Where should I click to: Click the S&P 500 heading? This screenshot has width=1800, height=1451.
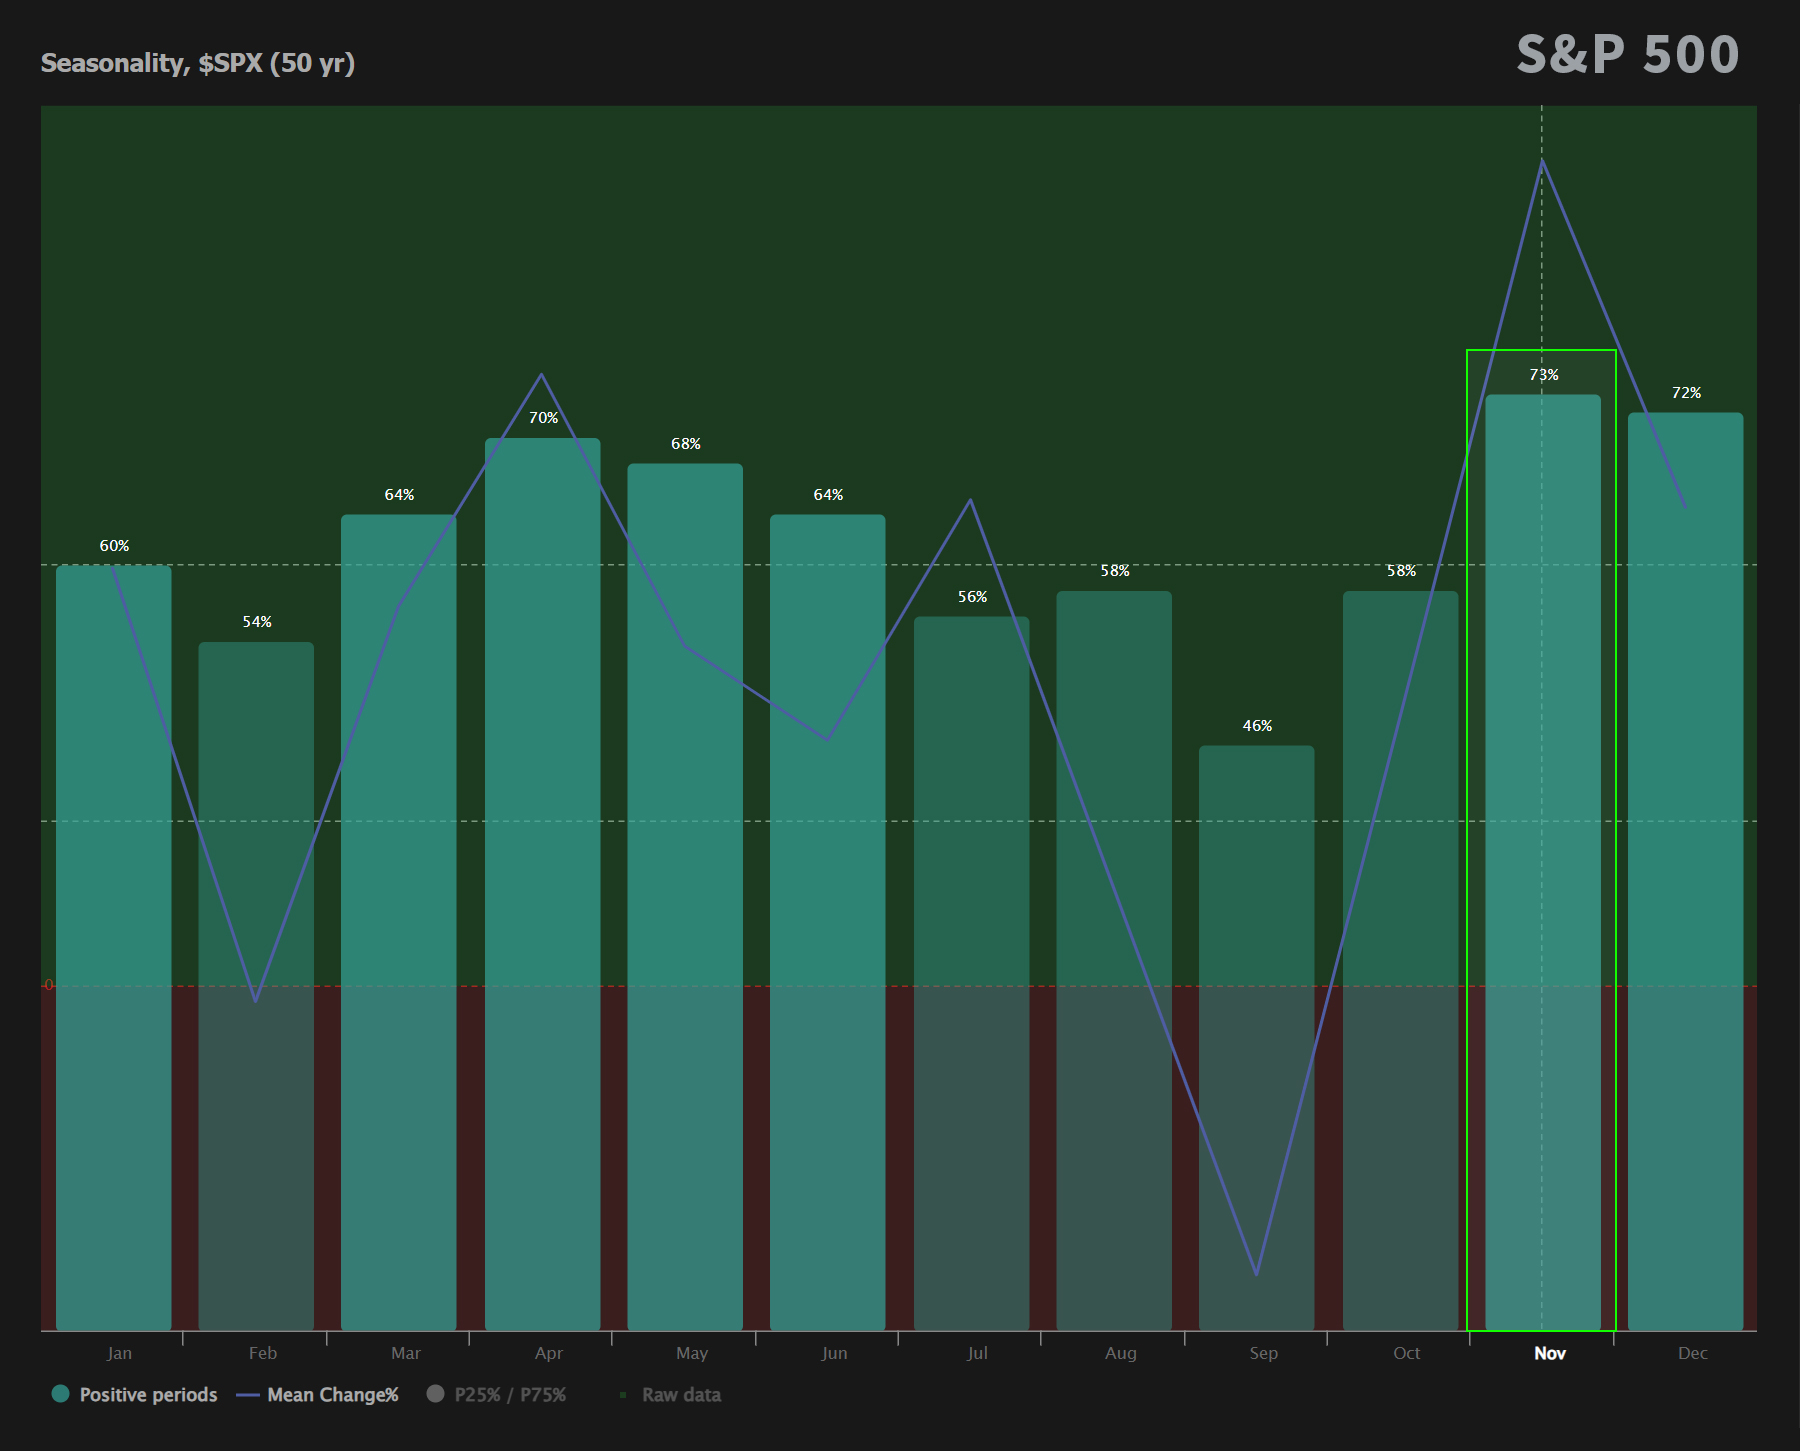click(1626, 54)
